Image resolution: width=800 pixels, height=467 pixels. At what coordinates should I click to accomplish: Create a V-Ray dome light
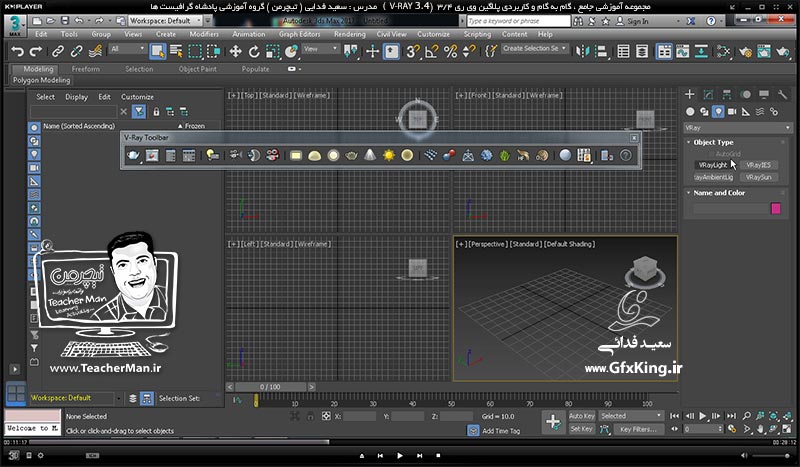(x=314, y=155)
